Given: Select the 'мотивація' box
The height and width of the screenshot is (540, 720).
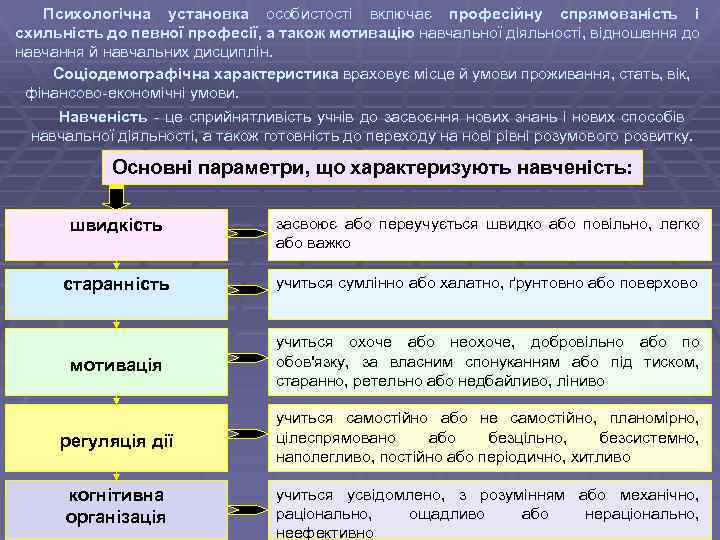Looking at the screenshot, I should [x=116, y=362].
